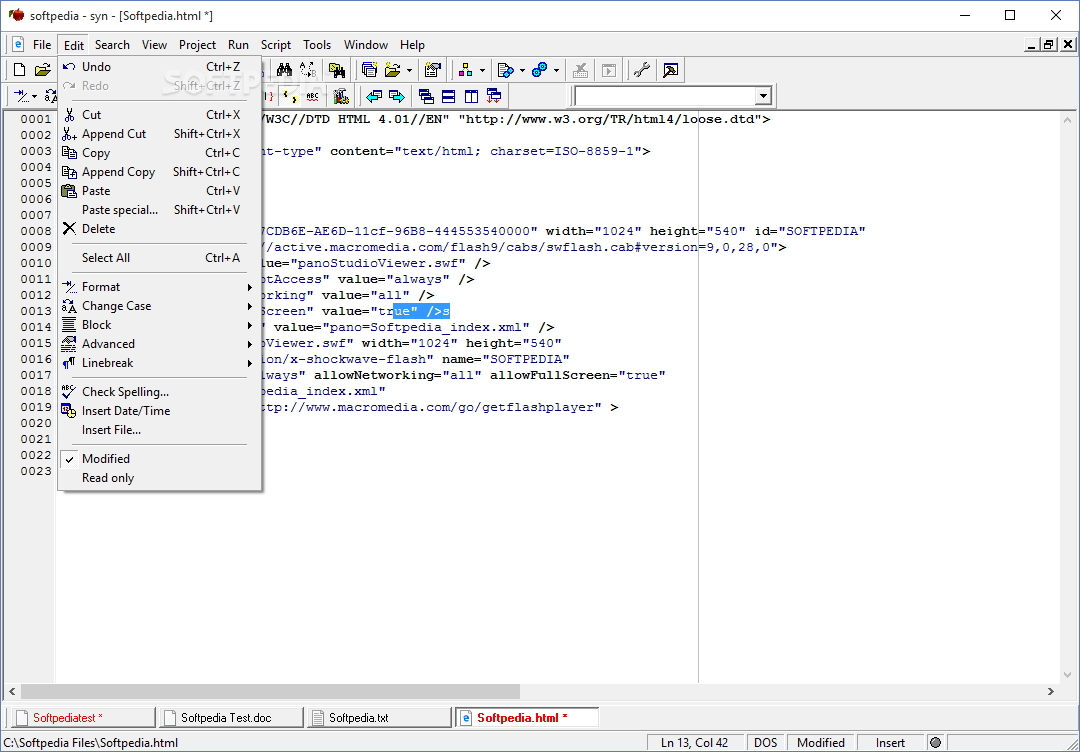Viewport: 1080px width, 752px height.
Task: Expand the Linebreak submenu
Action: coord(160,363)
